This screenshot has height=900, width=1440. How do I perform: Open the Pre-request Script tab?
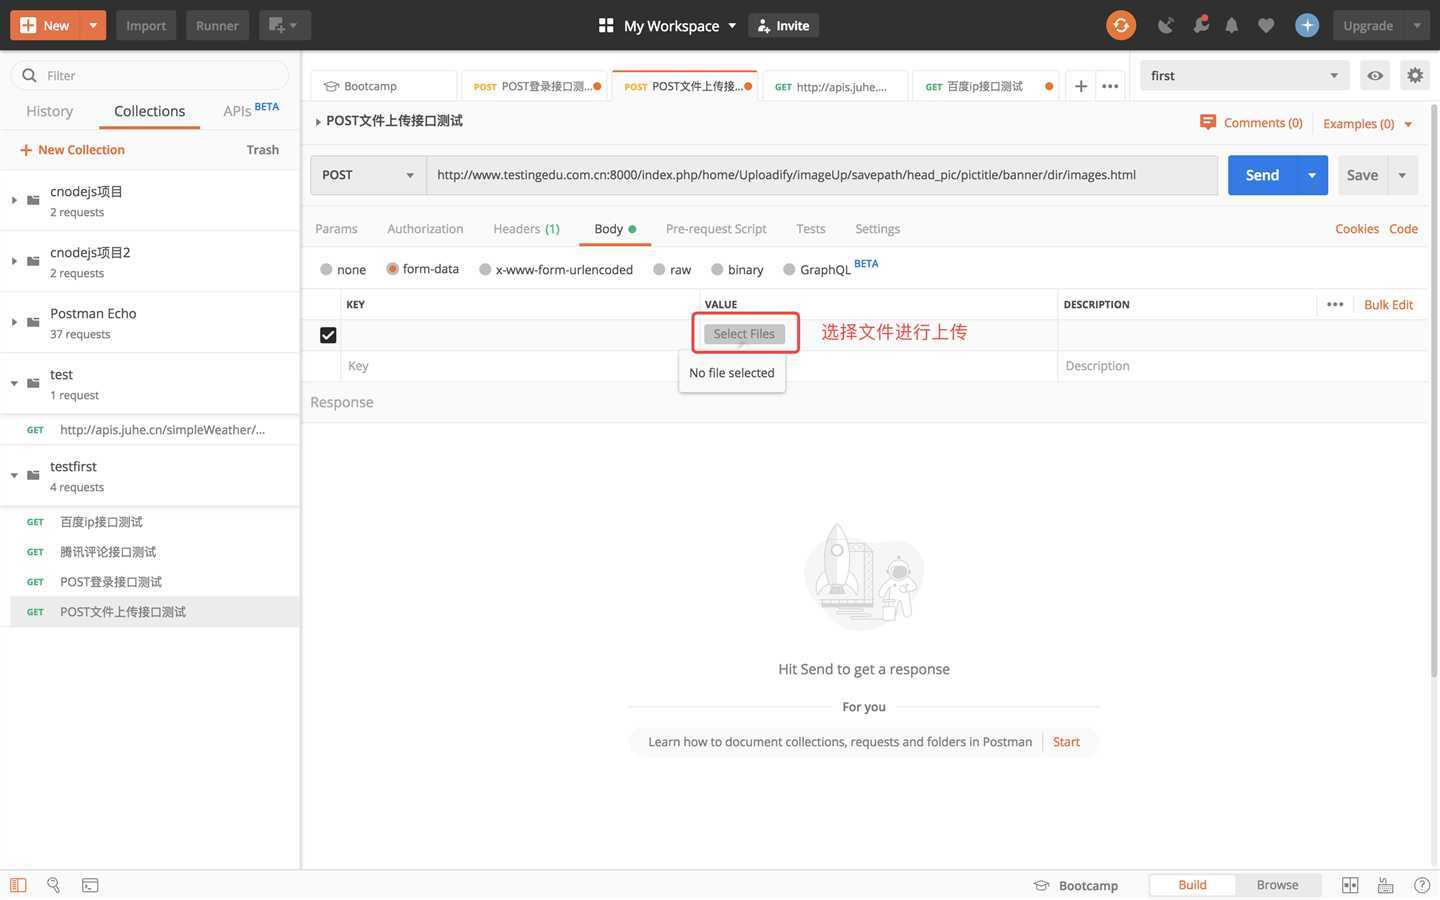pyautogui.click(x=716, y=229)
